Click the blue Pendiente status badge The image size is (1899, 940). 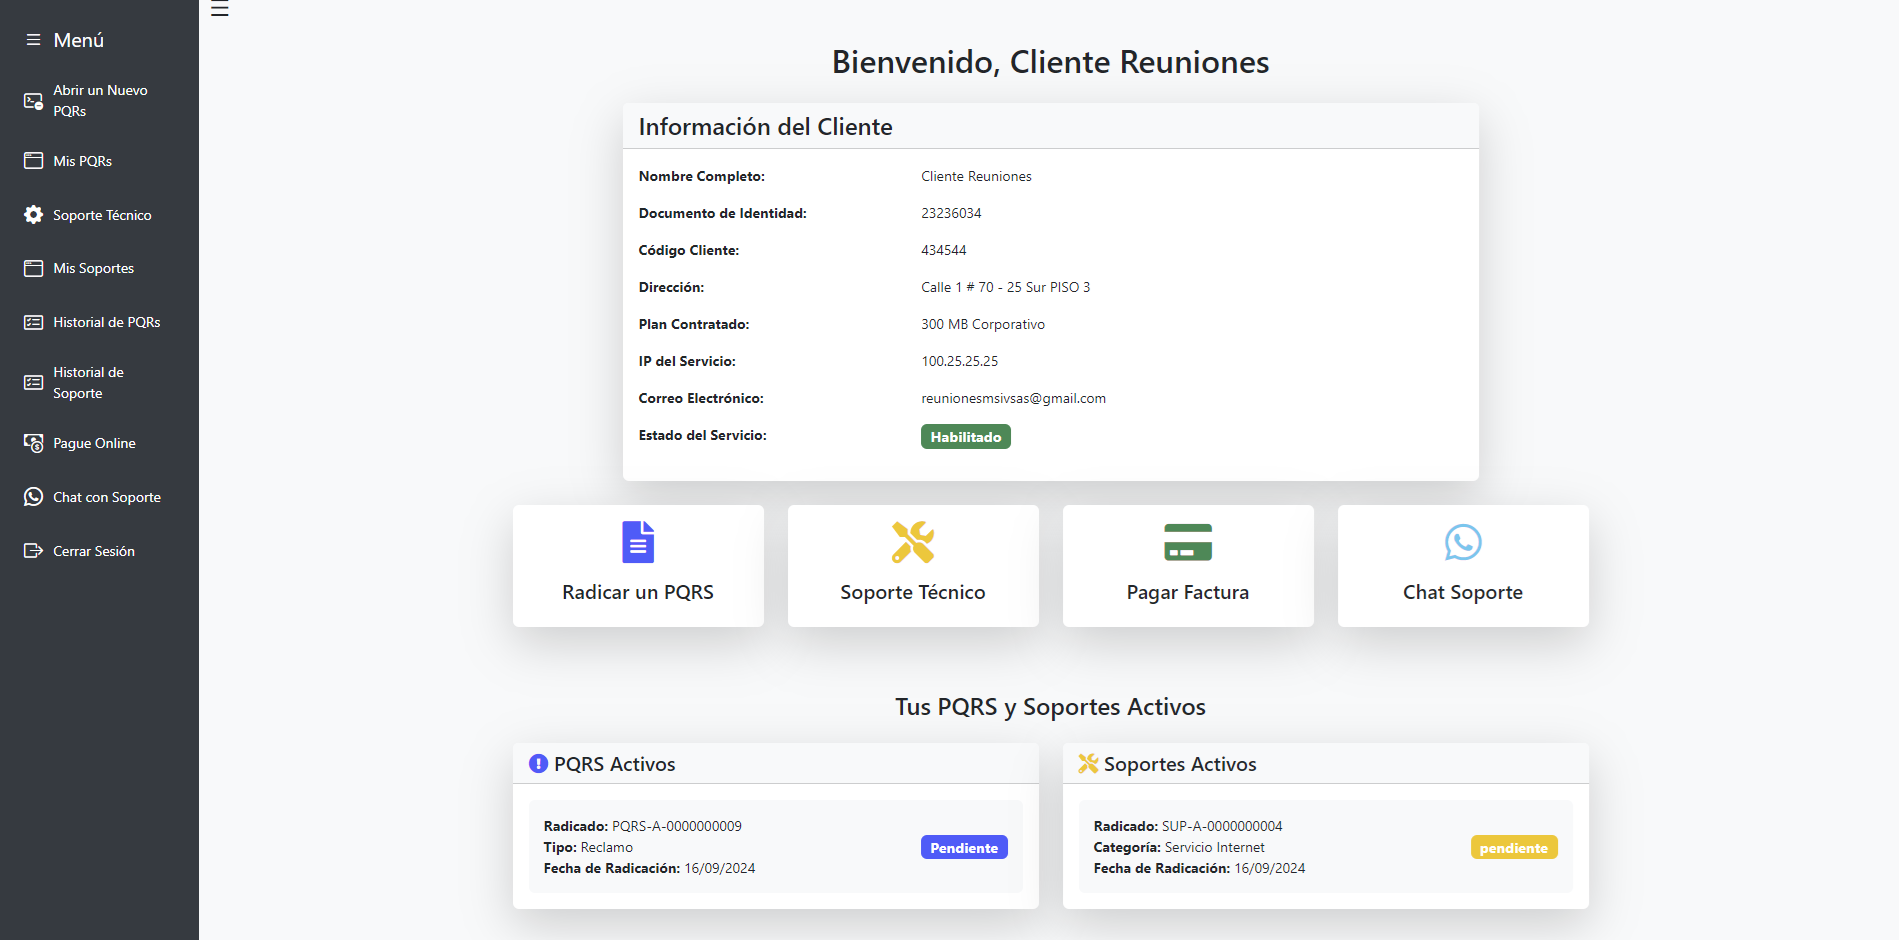point(963,848)
